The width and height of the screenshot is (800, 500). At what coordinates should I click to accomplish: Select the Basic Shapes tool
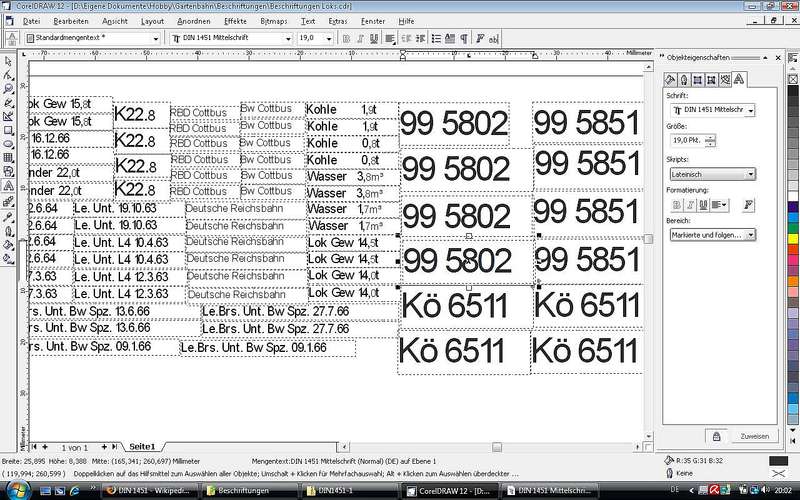tap(8, 172)
